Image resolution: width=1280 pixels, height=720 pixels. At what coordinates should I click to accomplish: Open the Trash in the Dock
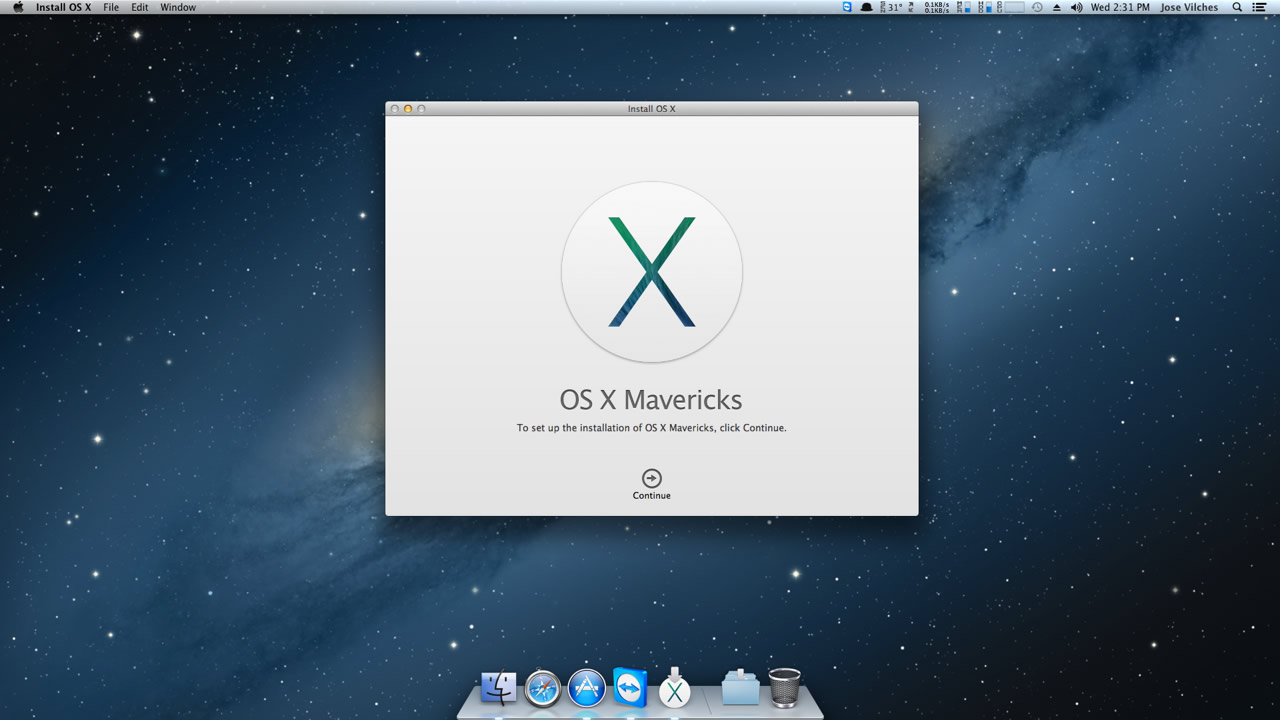click(784, 688)
